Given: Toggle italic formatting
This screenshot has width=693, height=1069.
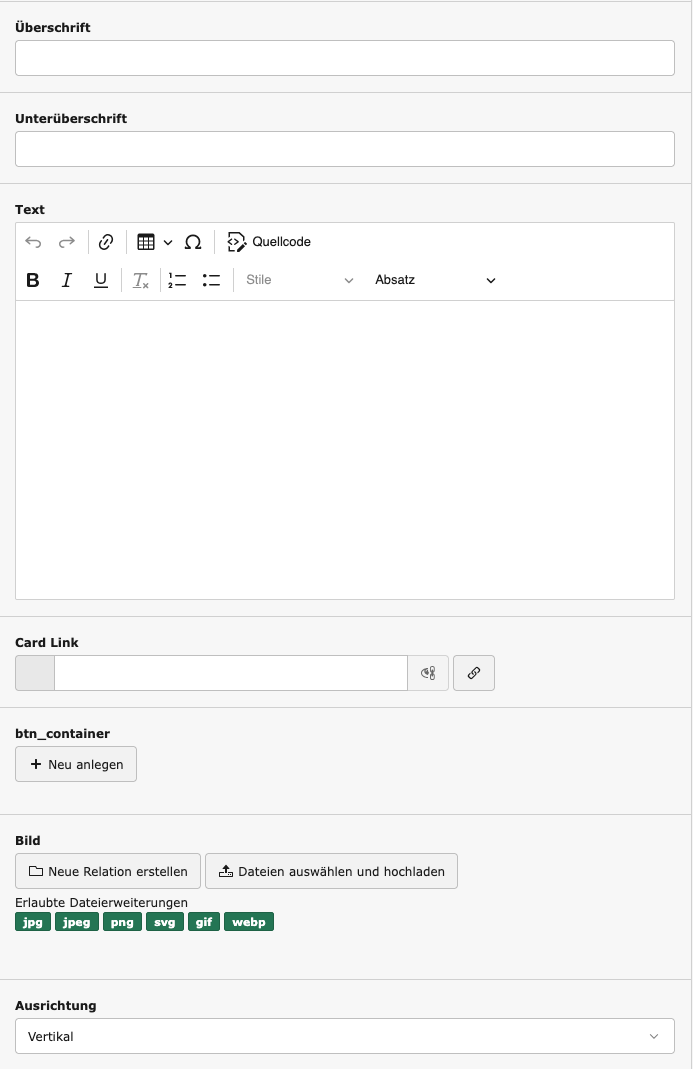Looking at the screenshot, I should 67,280.
